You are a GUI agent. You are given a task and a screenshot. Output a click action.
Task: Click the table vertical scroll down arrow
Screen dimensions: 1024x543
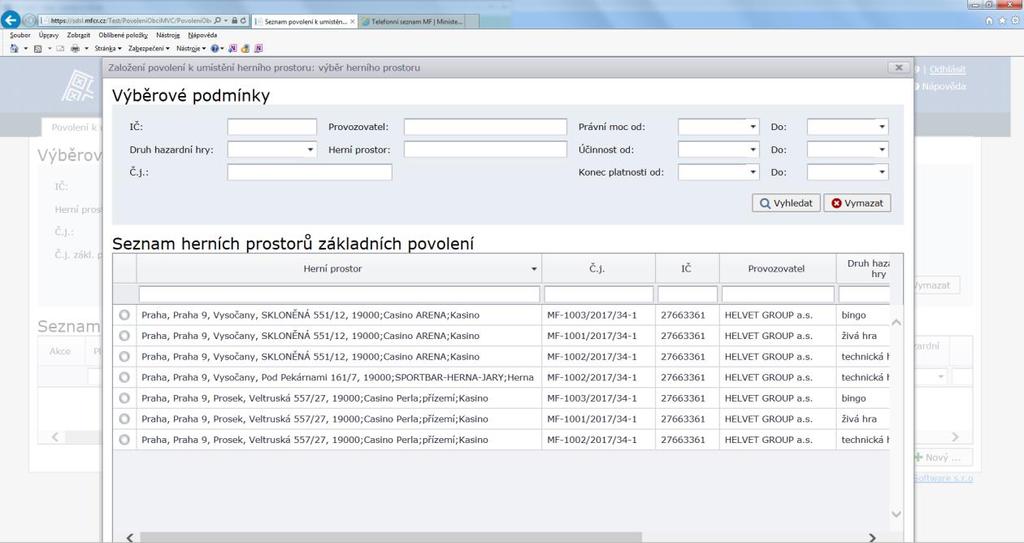pos(896,514)
